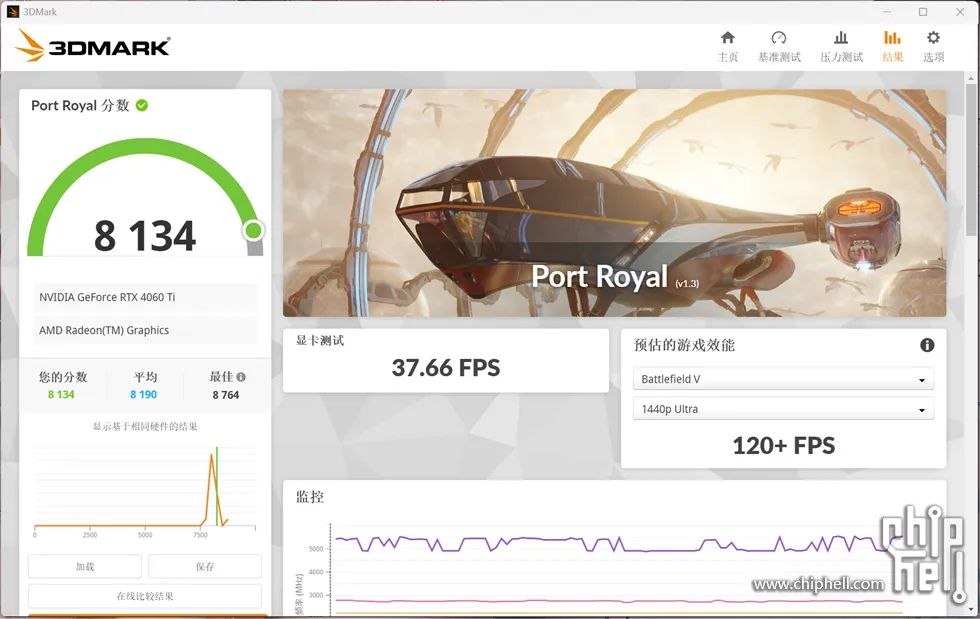Image resolution: width=980 pixels, height=619 pixels.
Task: Select the Results (结果) tab
Action: click(x=892, y=47)
